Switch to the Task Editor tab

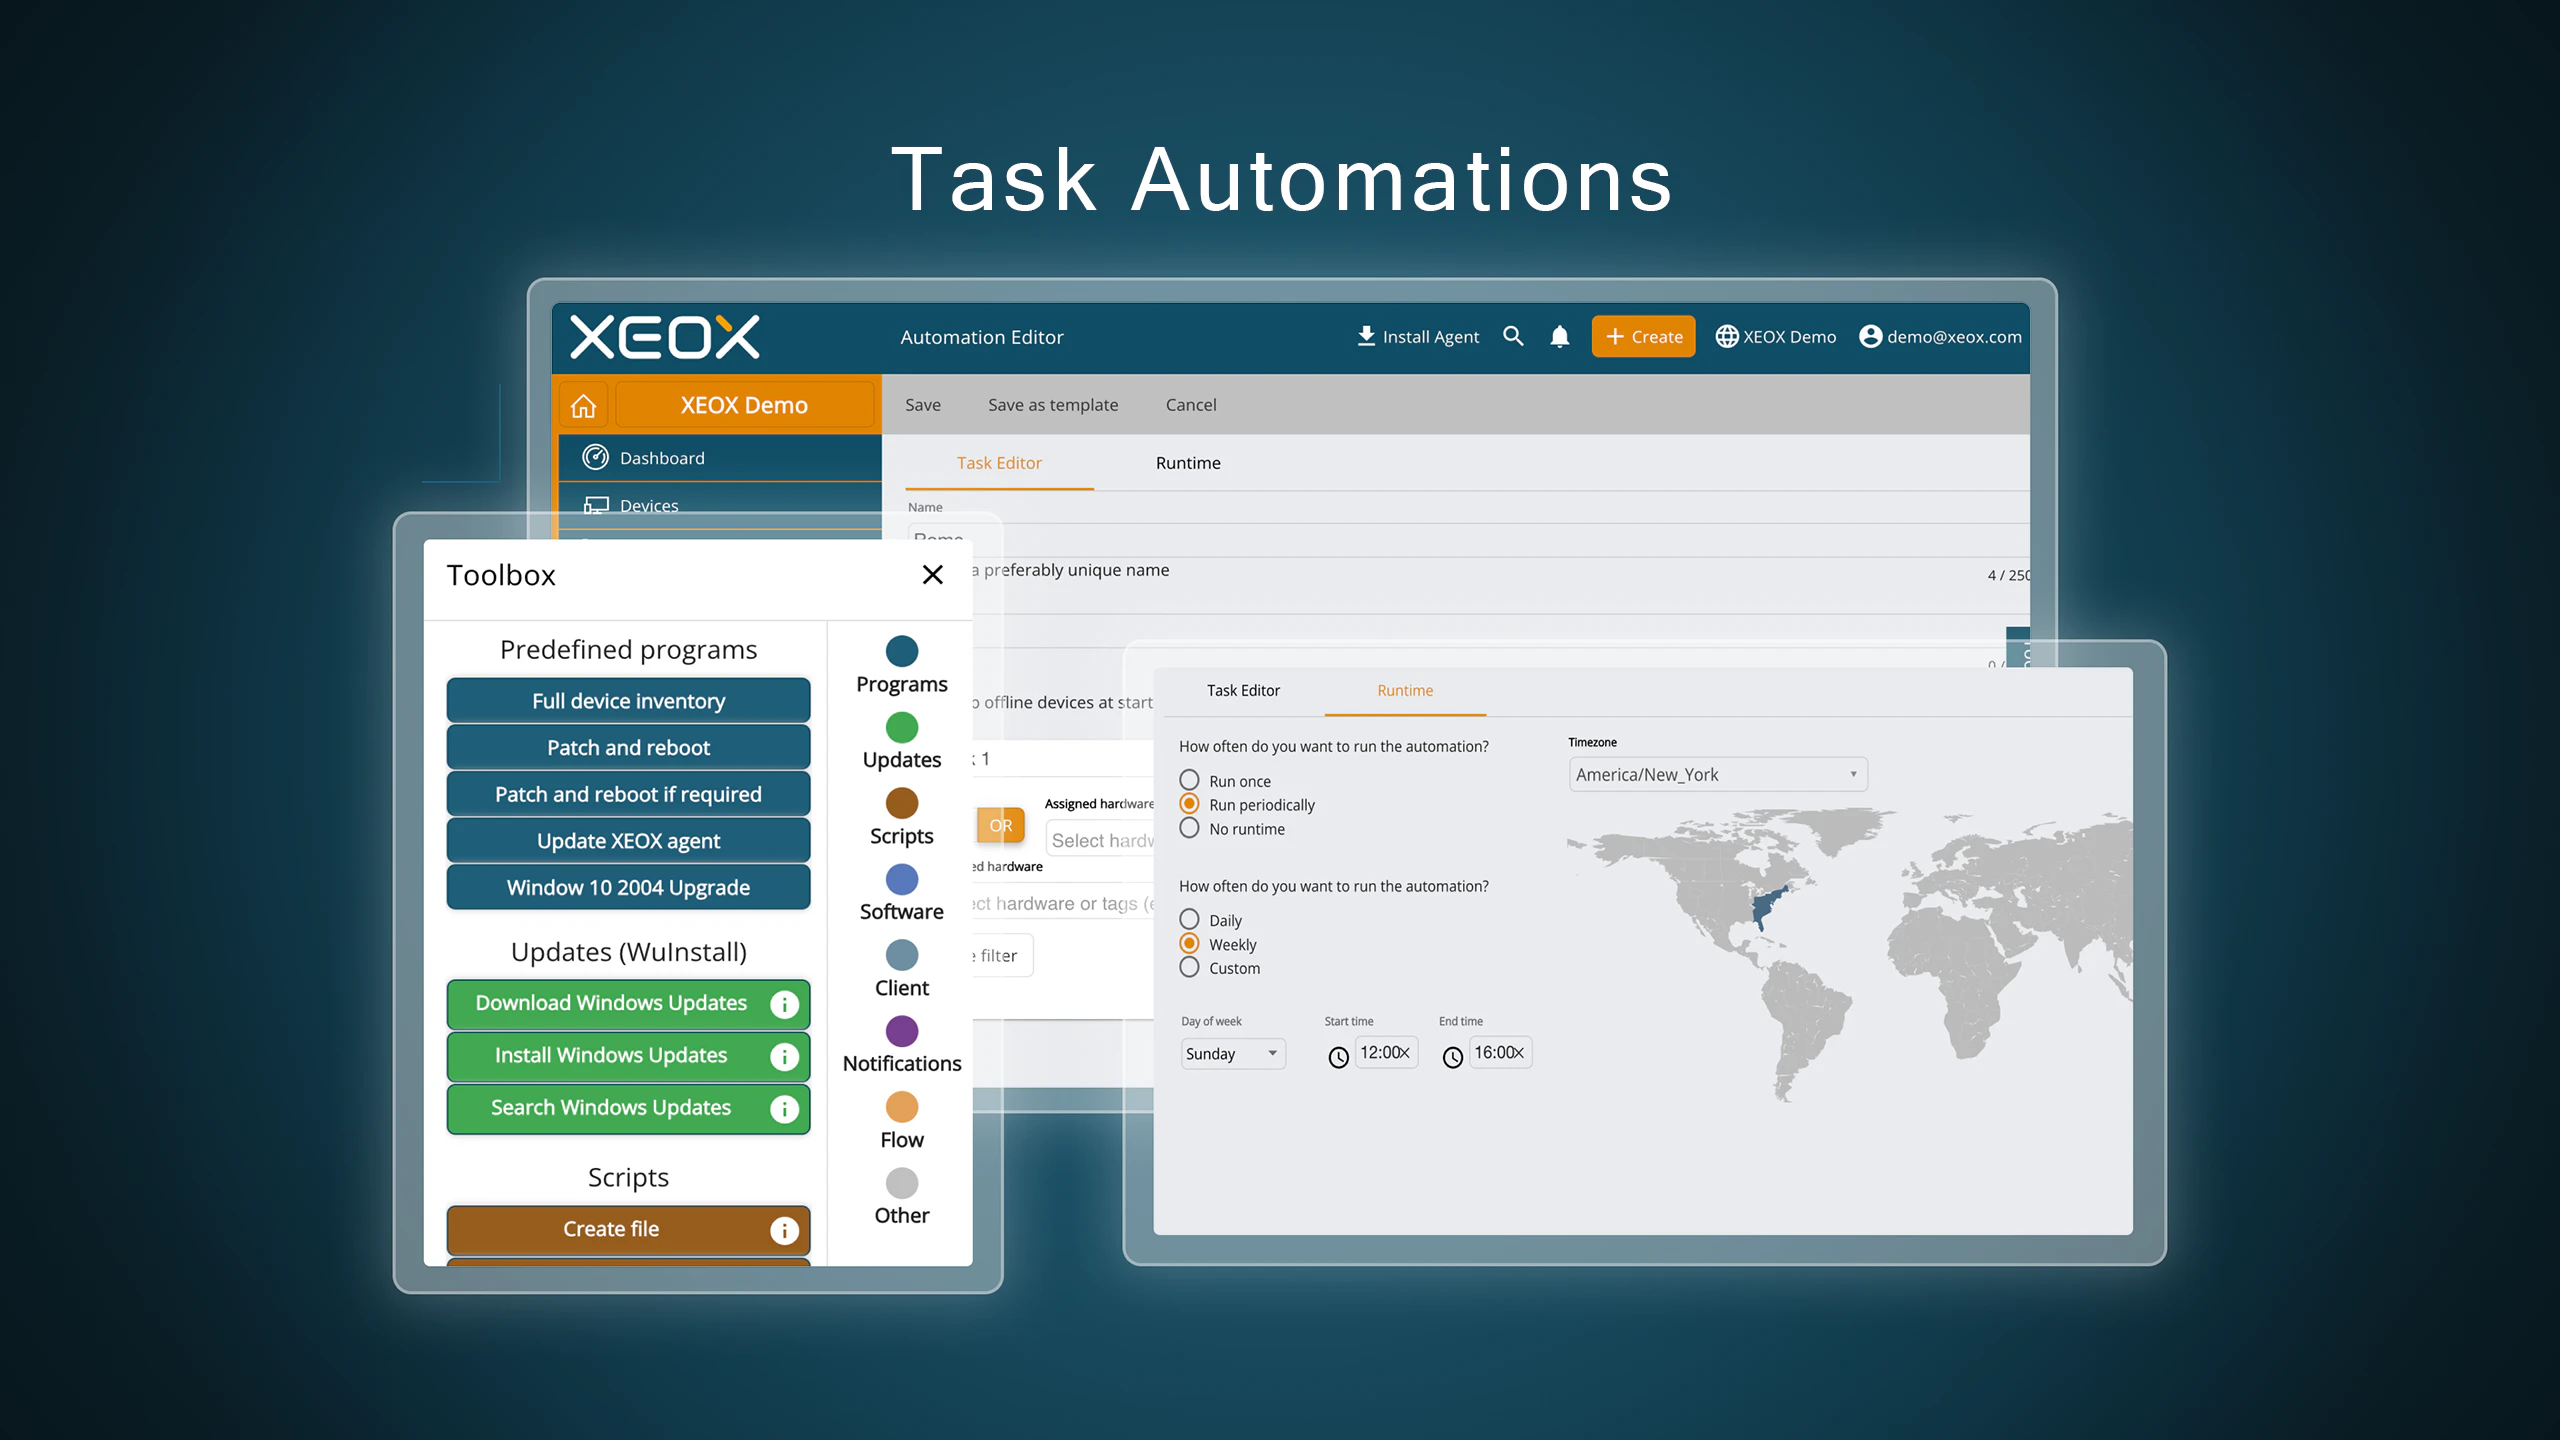pos(1243,690)
